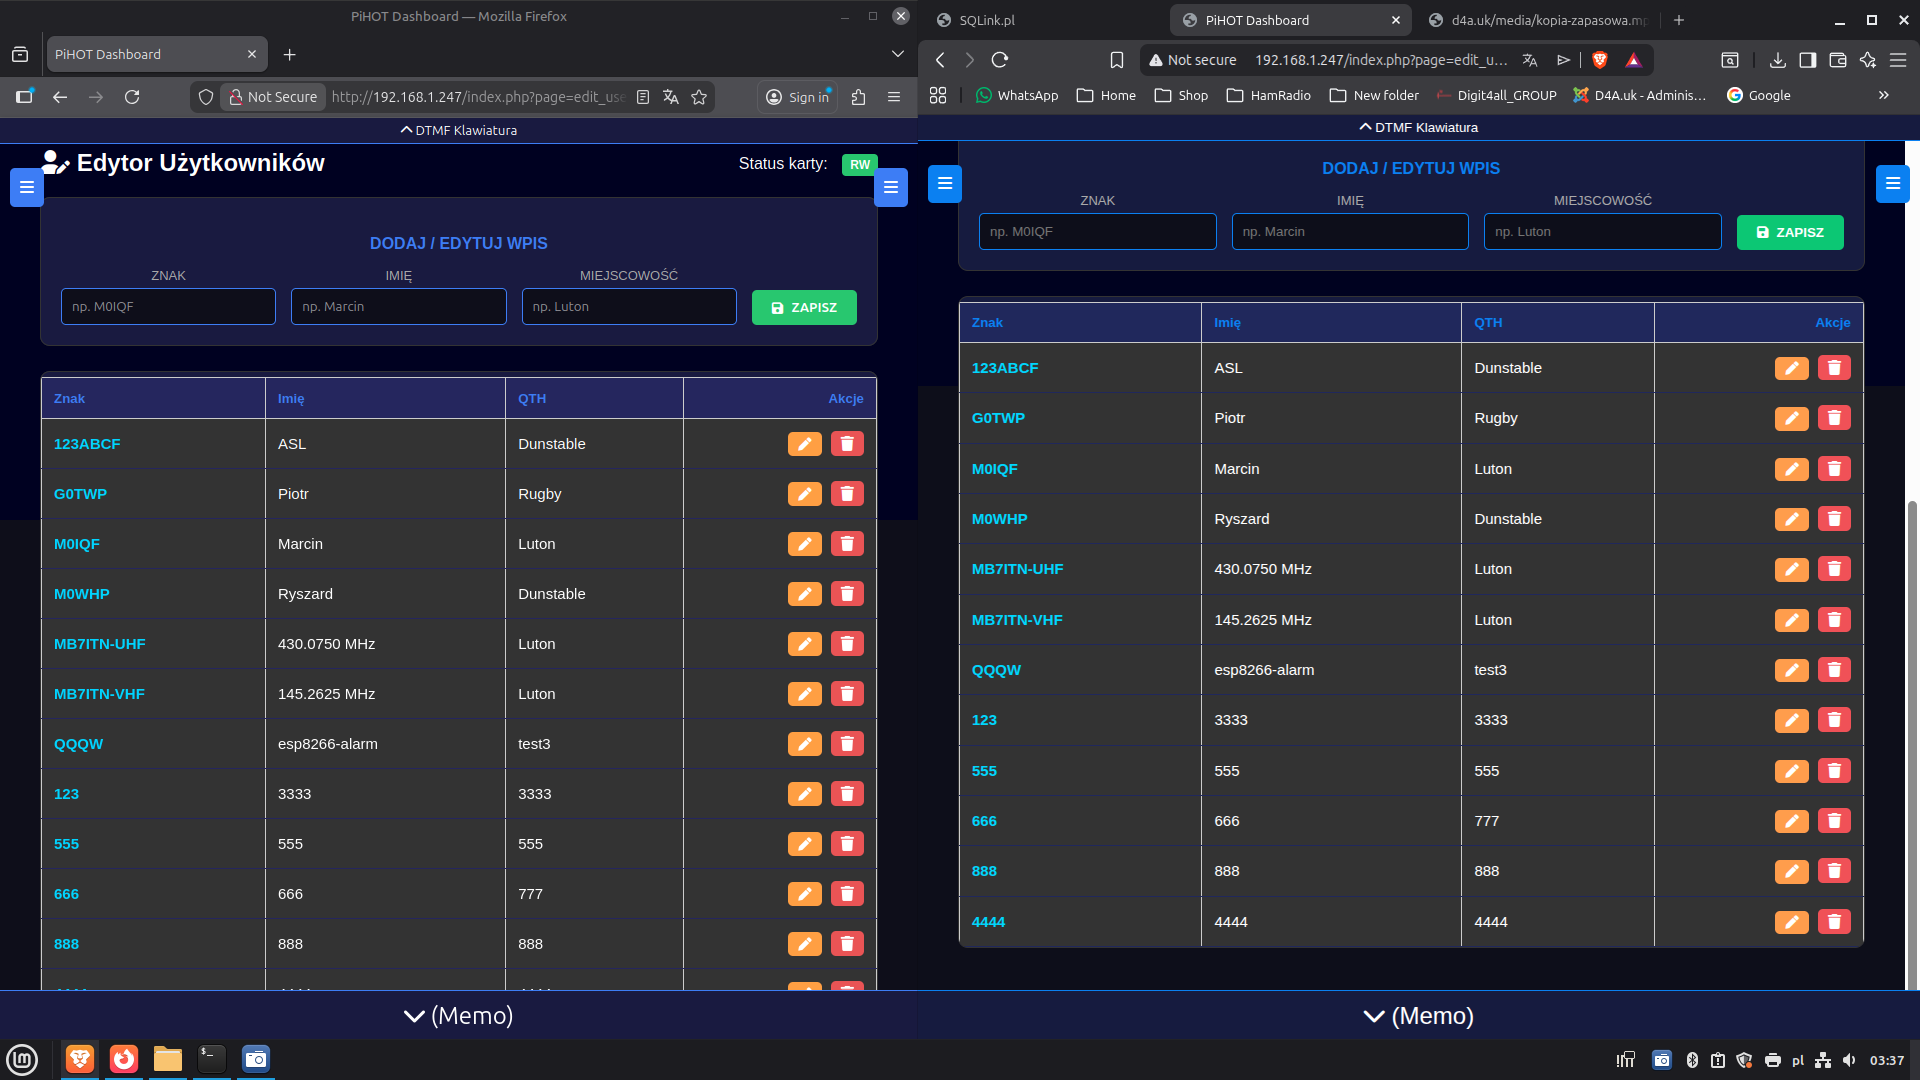Toggle Firefox sidebar button
The image size is (1920, 1080).
point(24,97)
